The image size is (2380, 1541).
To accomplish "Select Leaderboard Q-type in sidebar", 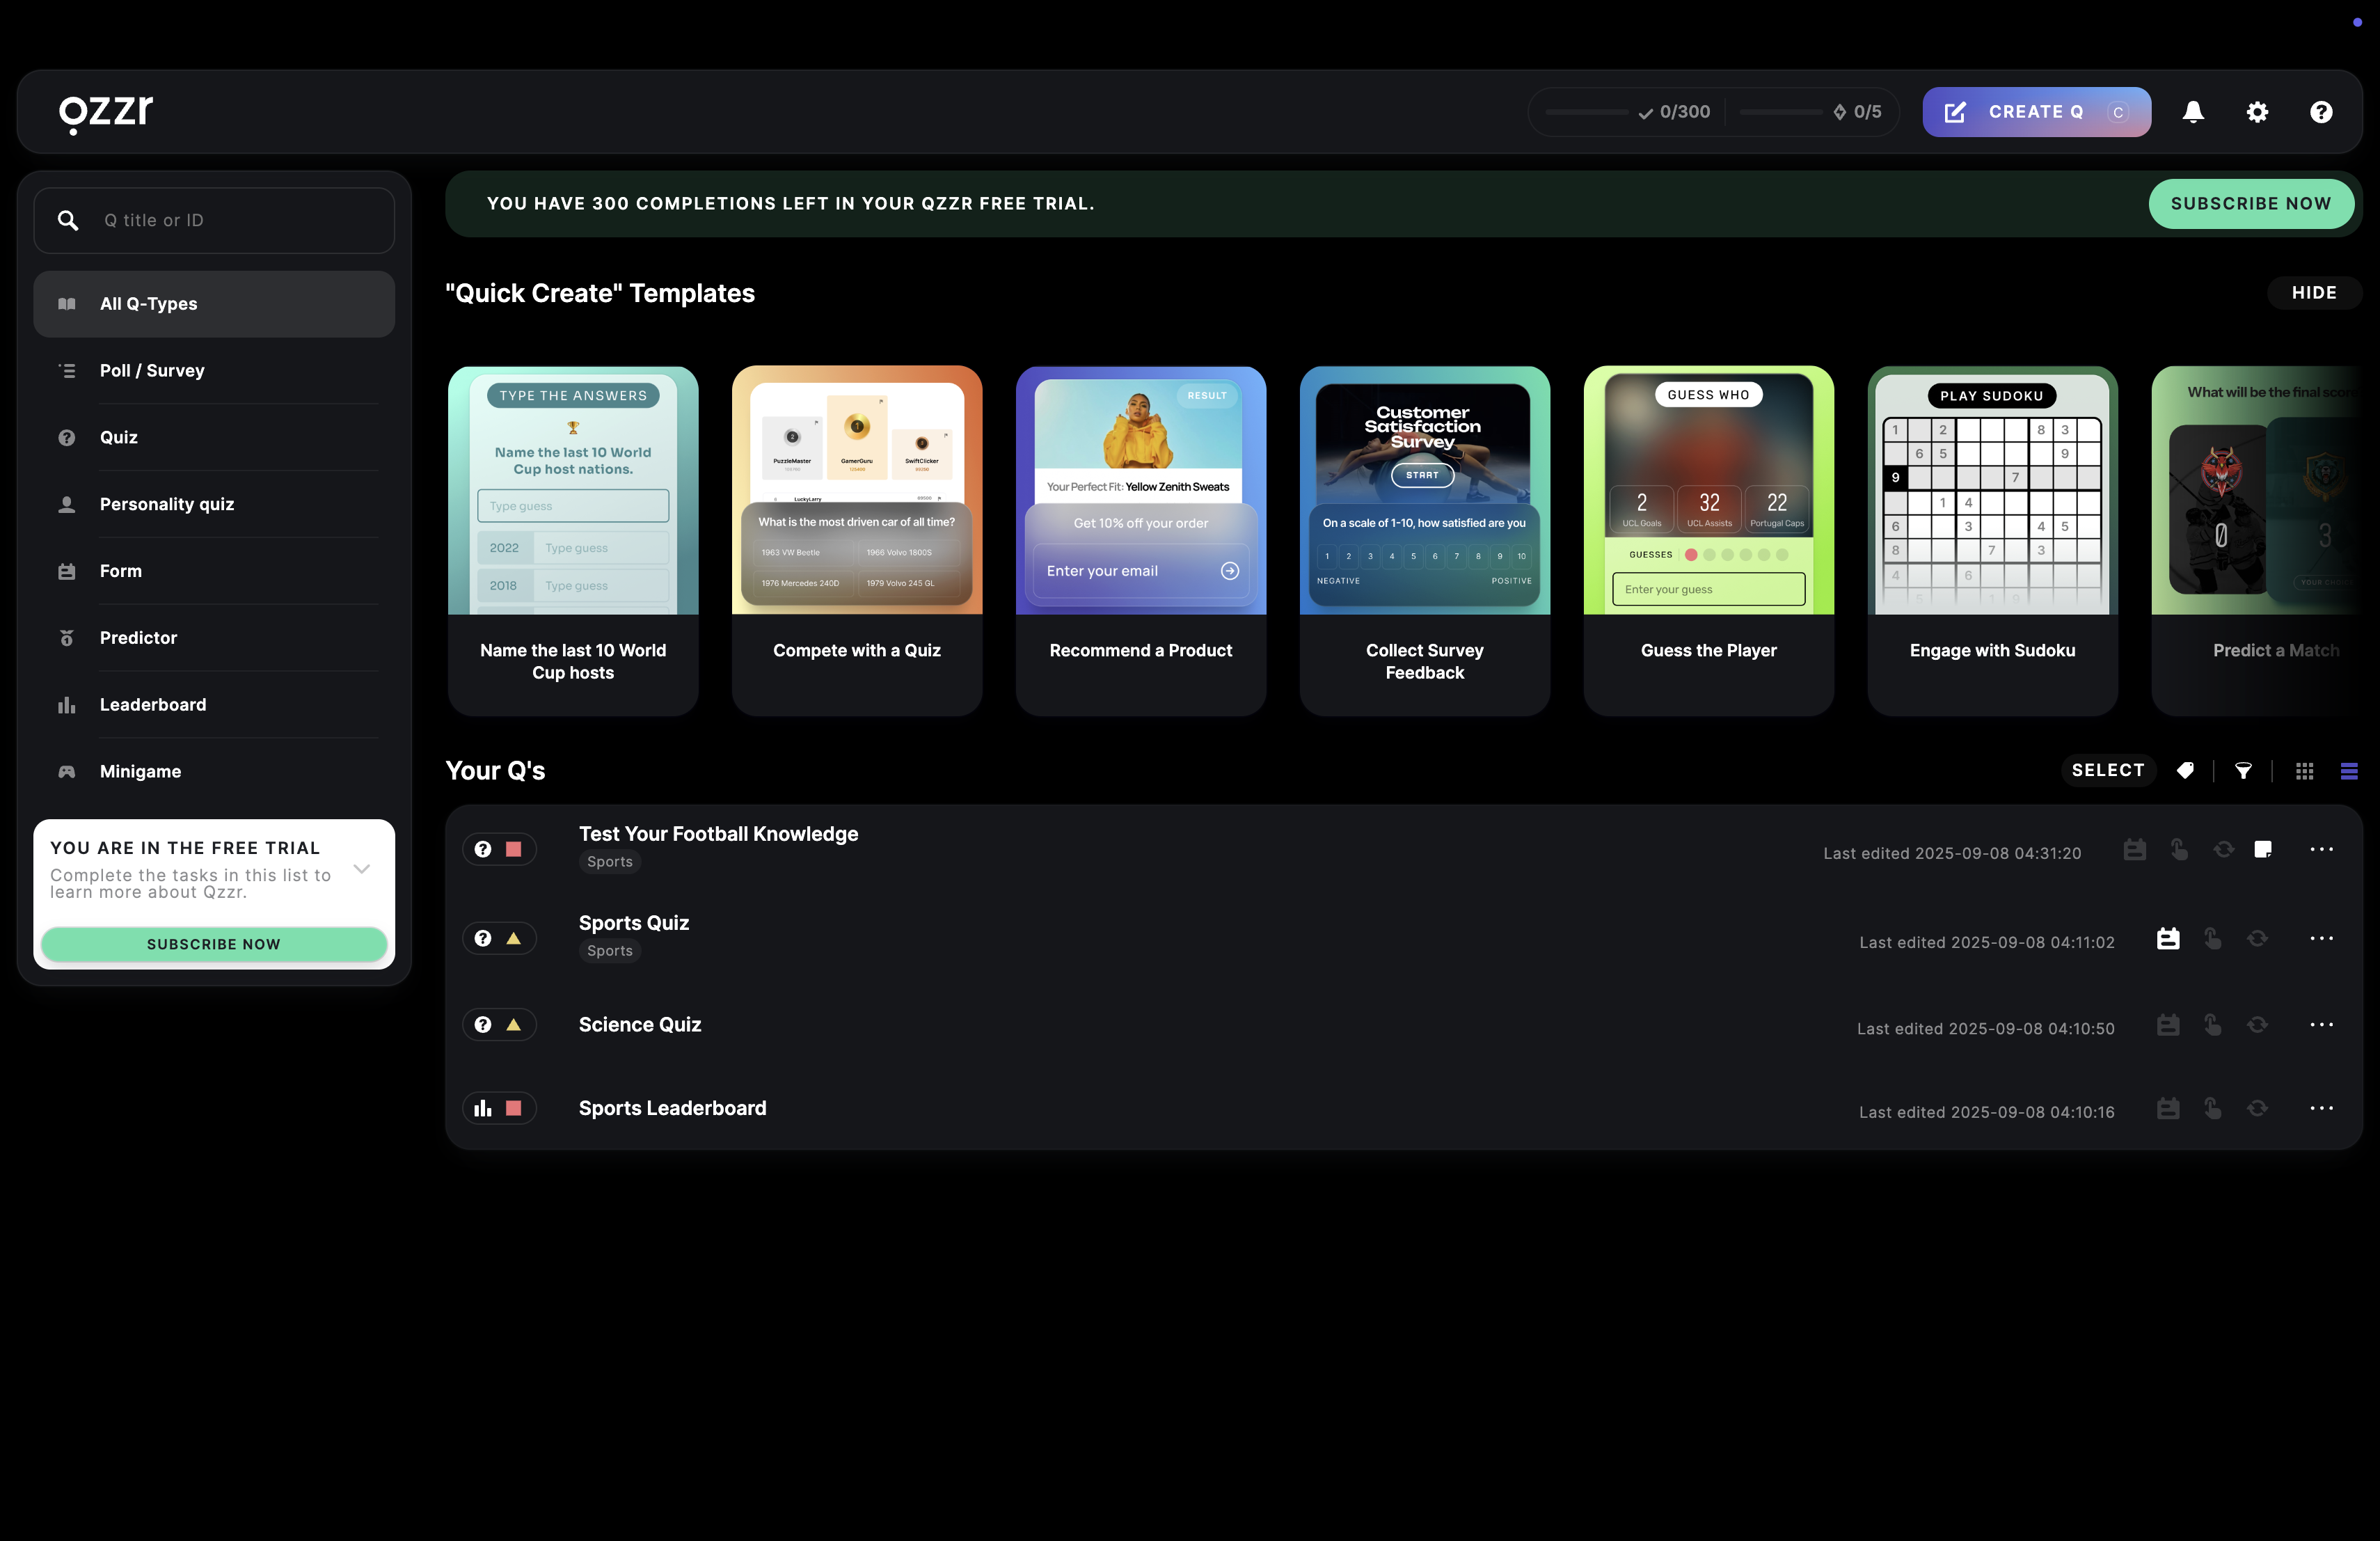I will pos(152,704).
